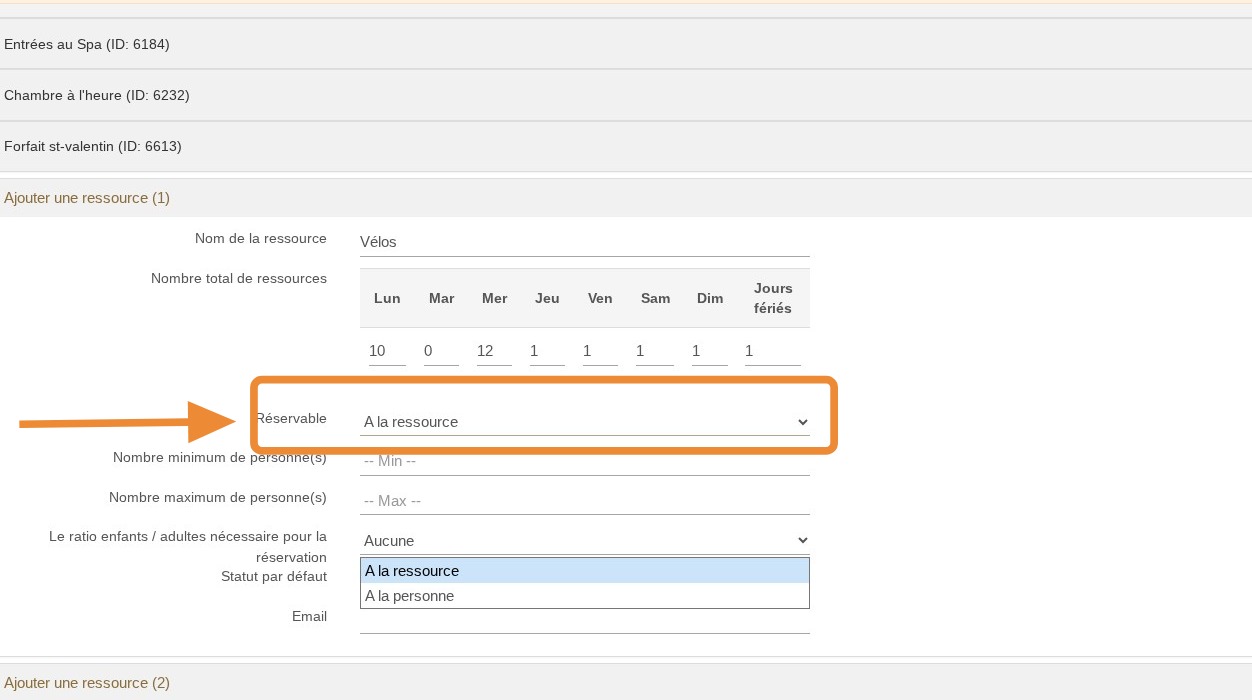Image resolution: width=1252 pixels, height=700 pixels.
Task: Click the Lun resource count field
Action: point(387,351)
